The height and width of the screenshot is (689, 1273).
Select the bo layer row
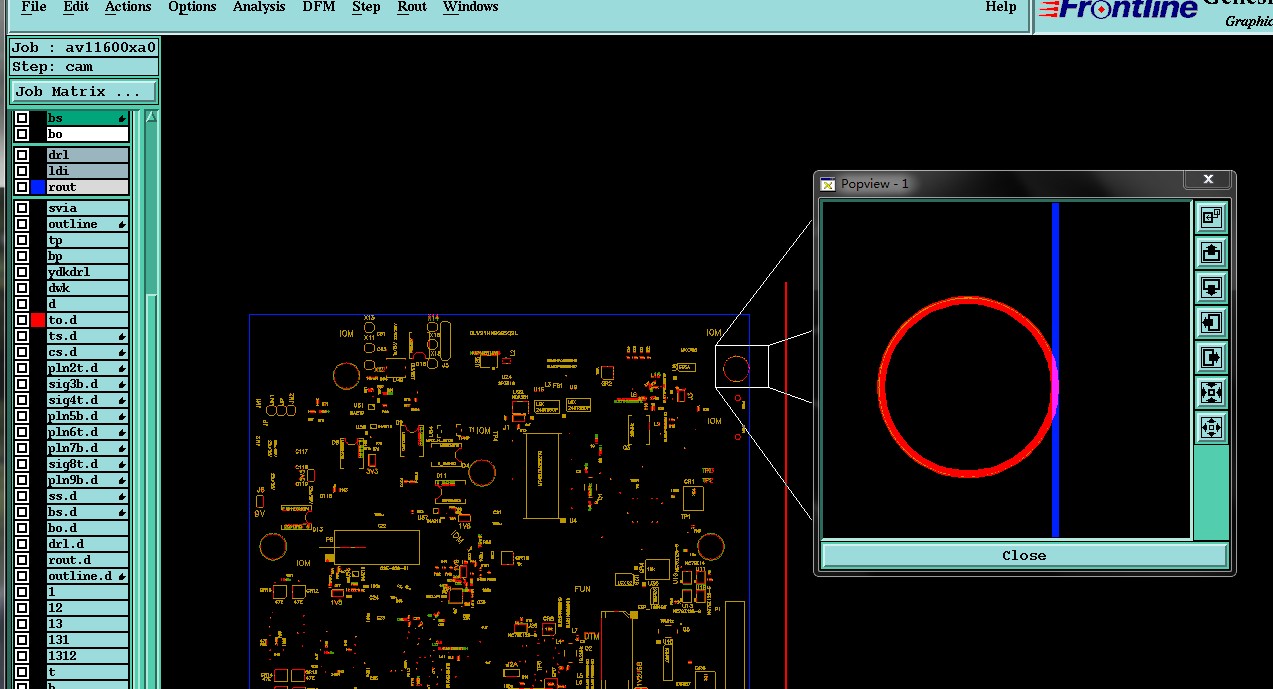point(88,134)
